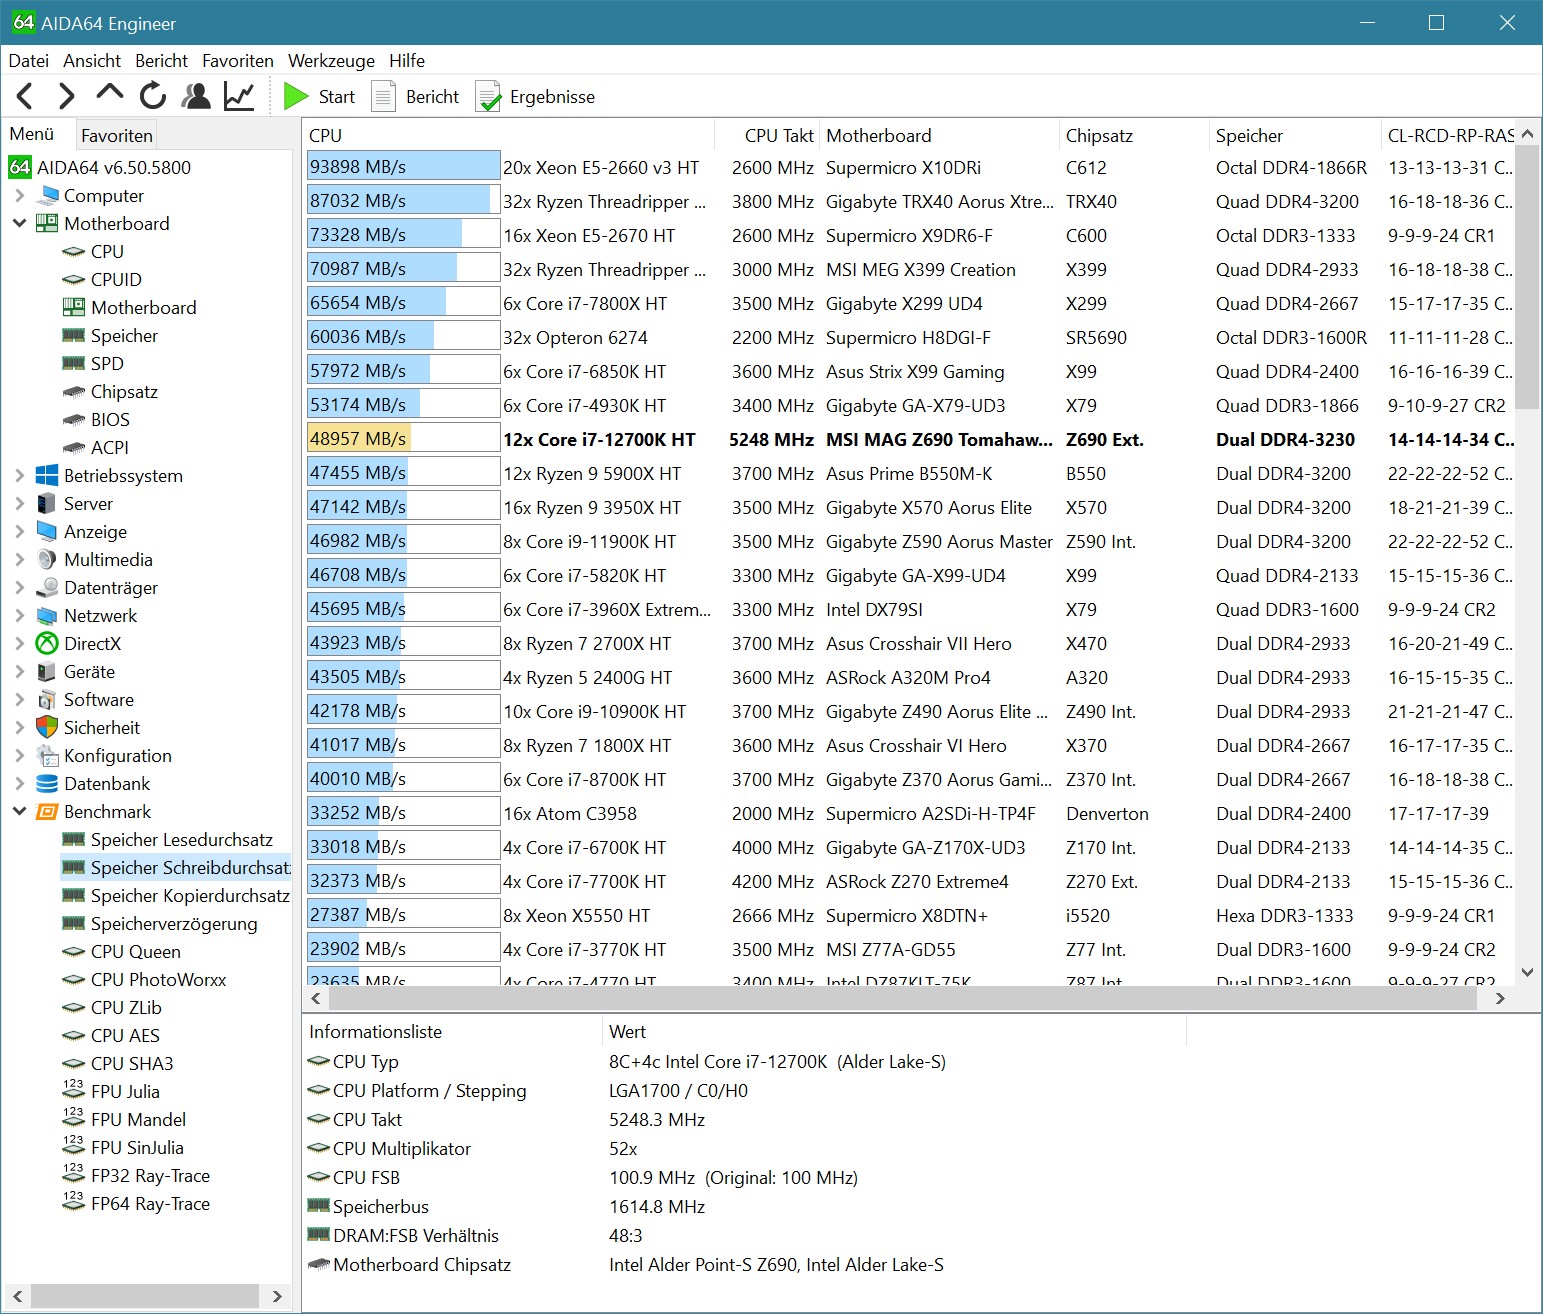This screenshot has width=1543, height=1314.
Task: Select the 48957 MB/s i7-12700K result row
Action: pos(909,439)
